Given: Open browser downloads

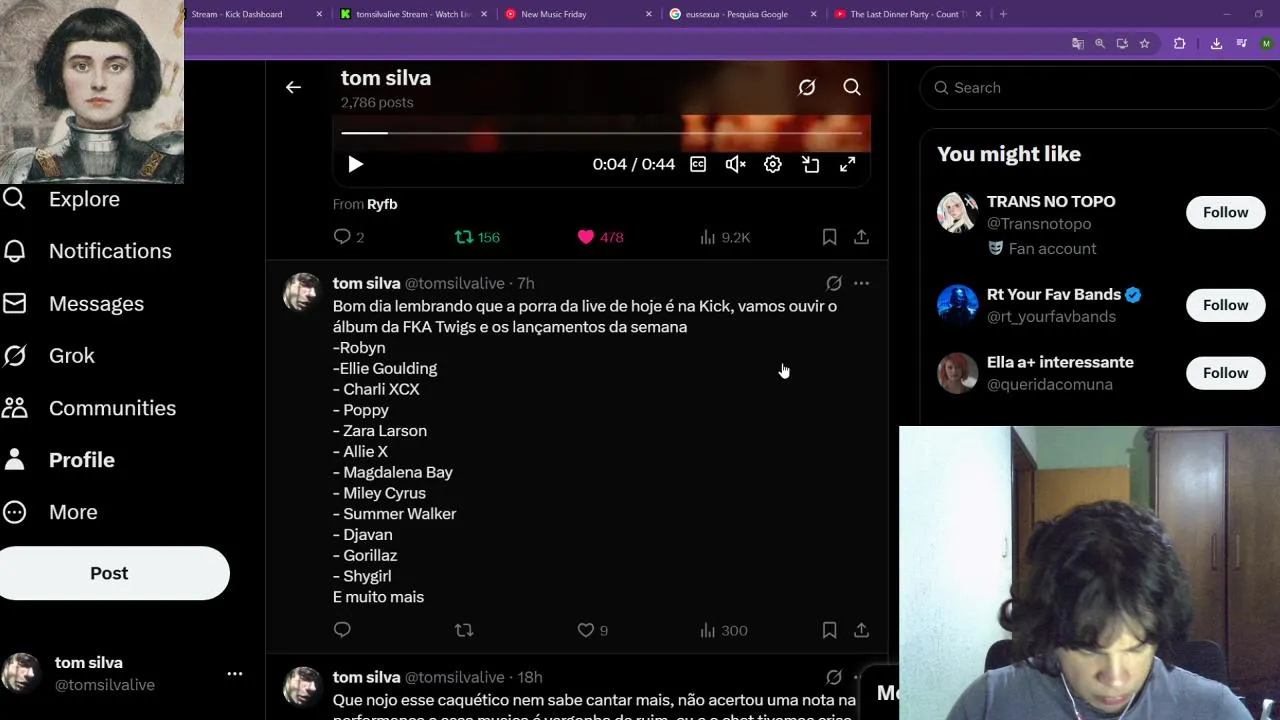Looking at the screenshot, I should point(1216,43).
